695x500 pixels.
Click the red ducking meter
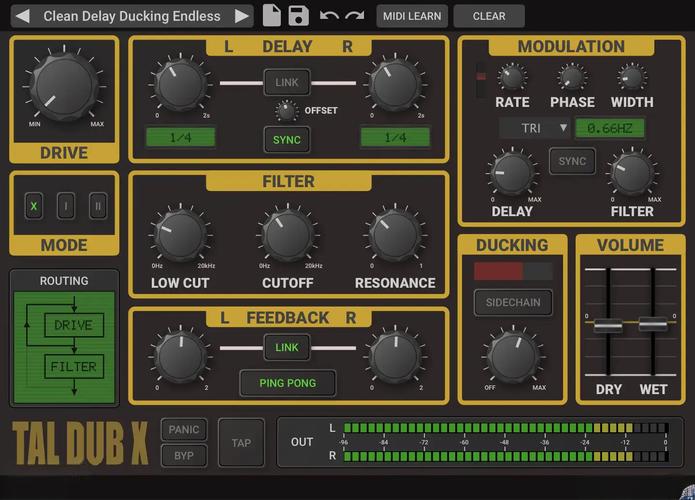click(513, 271)
